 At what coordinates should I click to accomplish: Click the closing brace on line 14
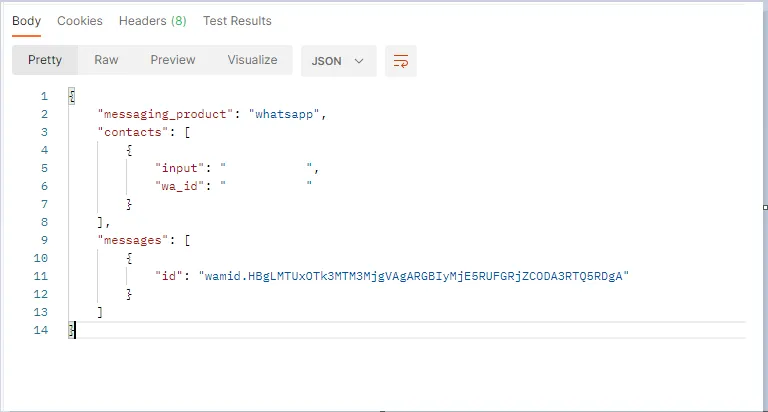tap(71, 330)
